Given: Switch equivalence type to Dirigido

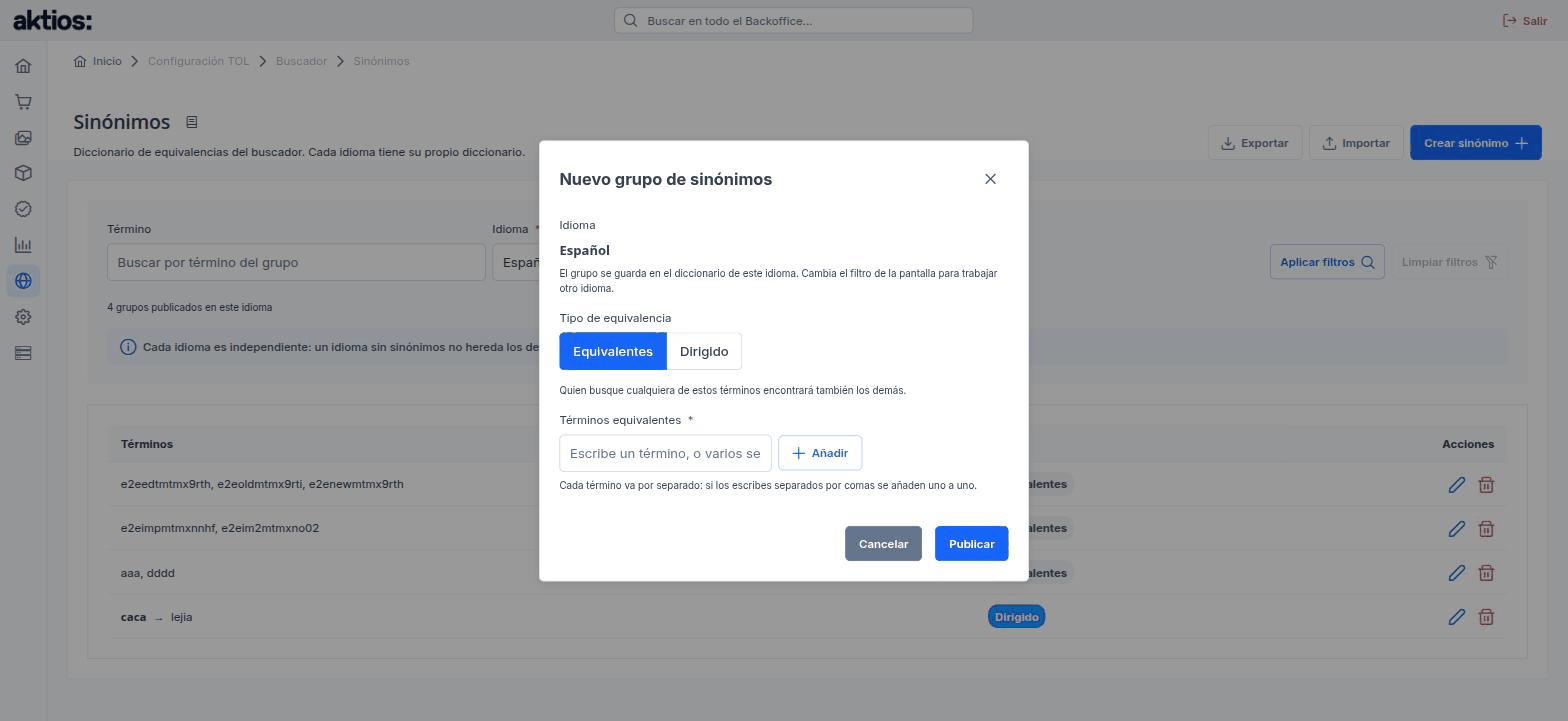Looking at the screenshot, I should (704, 351).
